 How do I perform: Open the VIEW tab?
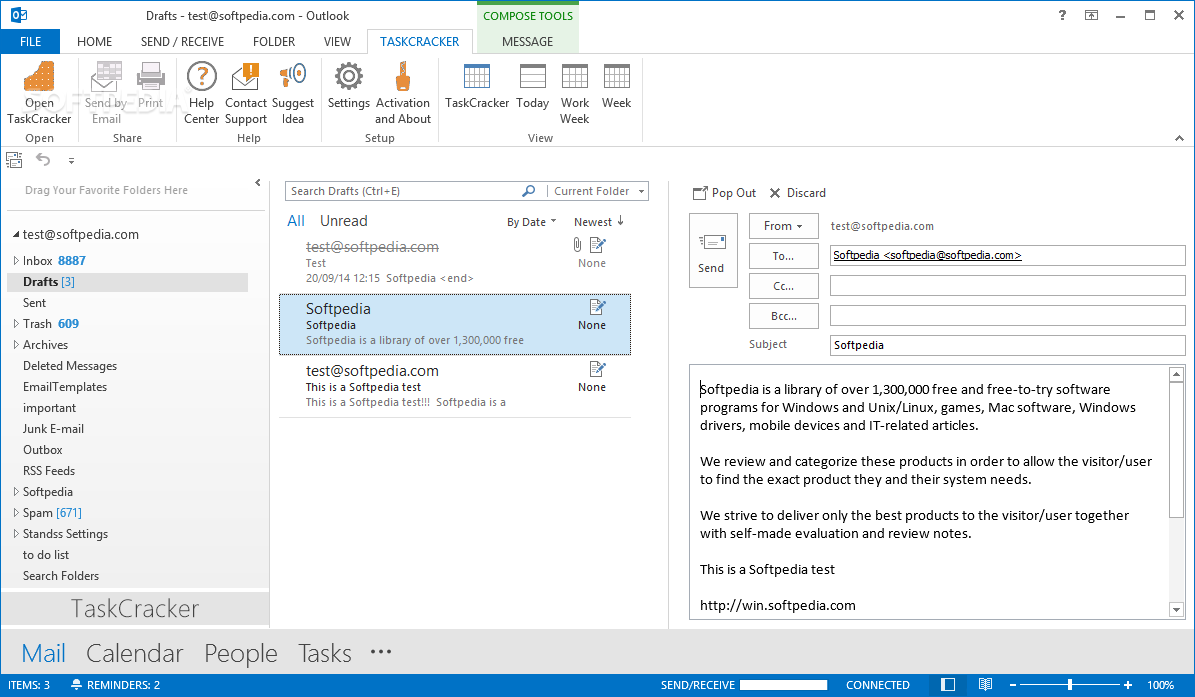tap(337, 42)
